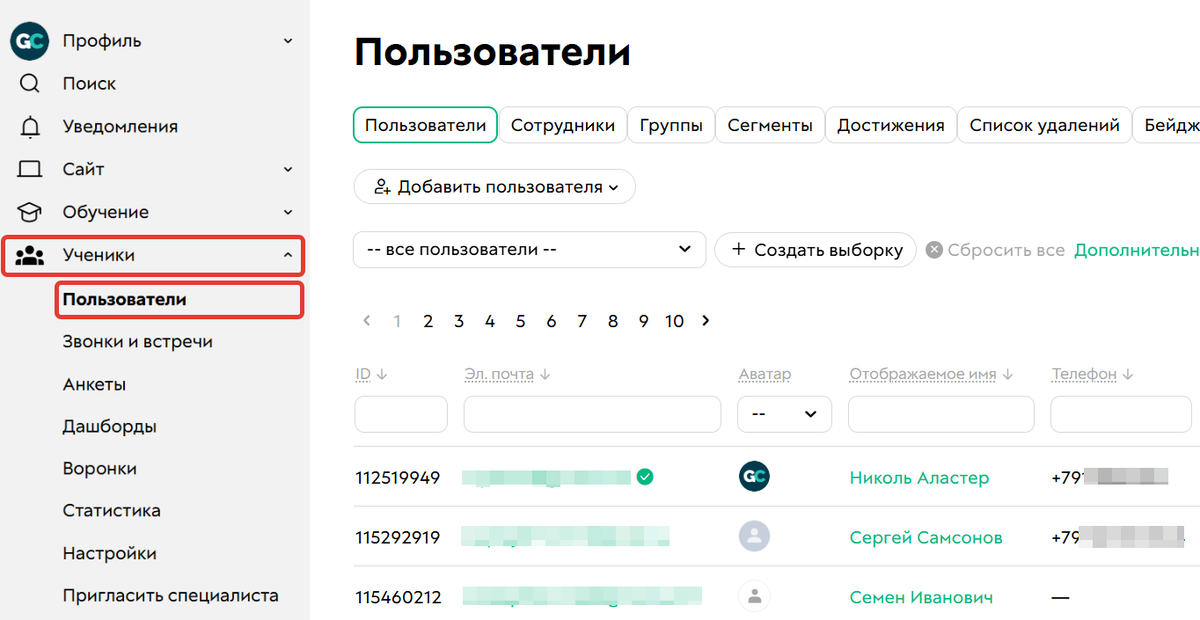This screenshot has height=620, width=1200.
Task: Open Николь Аластер's profile link
Action: tap(919, 477)
